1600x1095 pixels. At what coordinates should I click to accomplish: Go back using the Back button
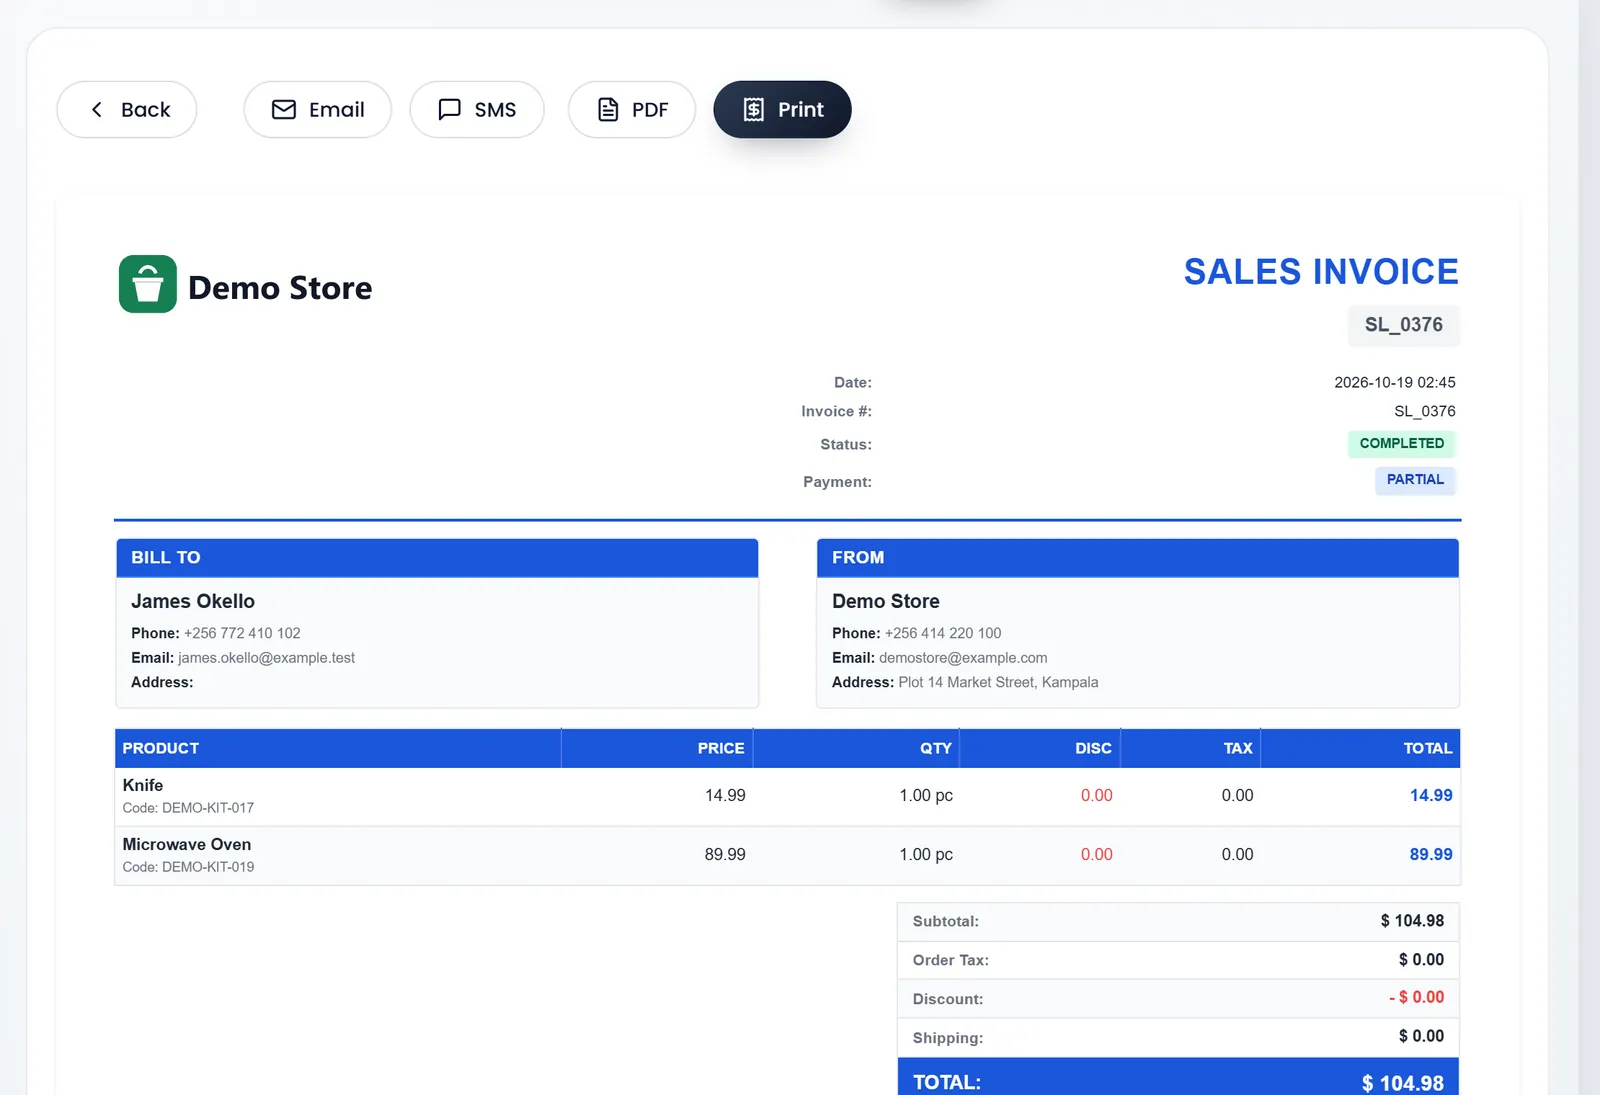click(x=127, y=110)
